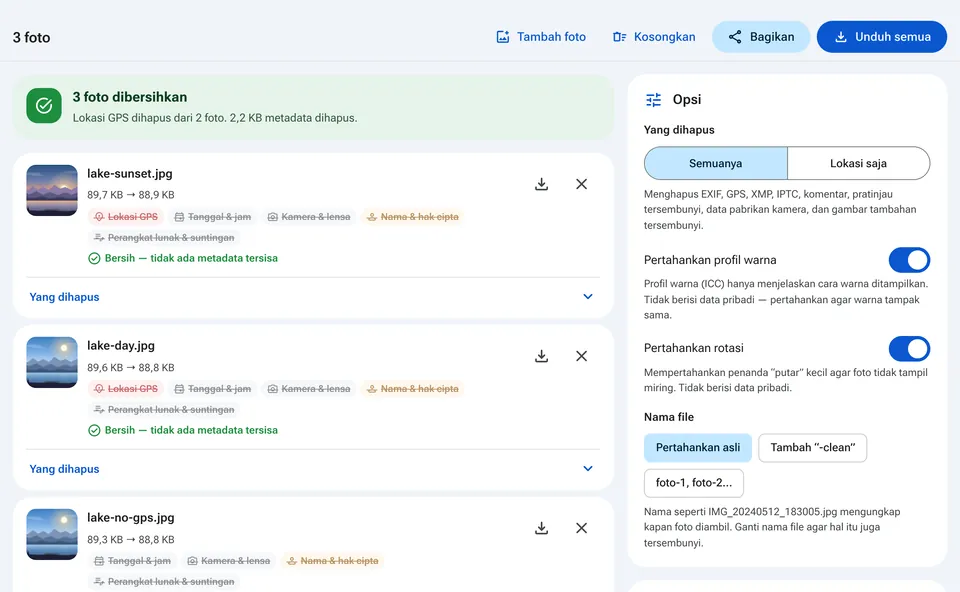Screen dimensions: 960x592
Task: Open lake-day.jpg thumbnail
Action: coord(52,362)
